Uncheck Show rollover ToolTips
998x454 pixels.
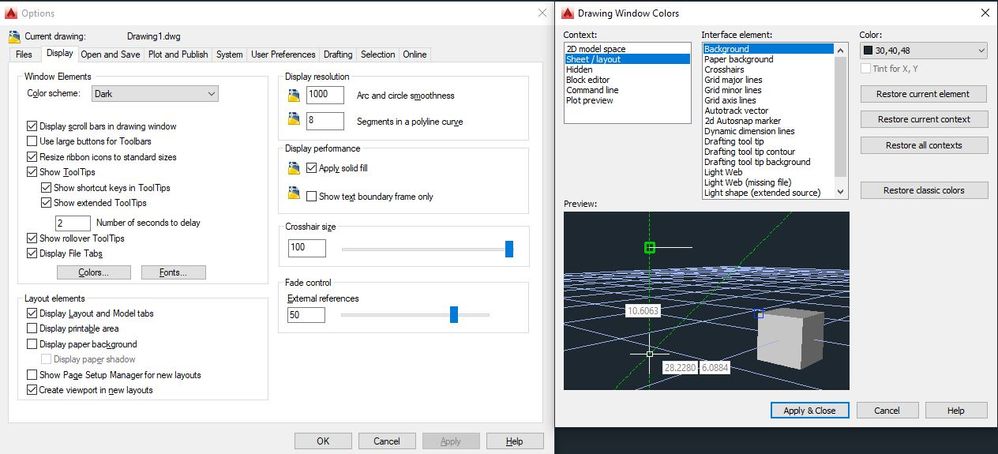click(x=32, y=238)
